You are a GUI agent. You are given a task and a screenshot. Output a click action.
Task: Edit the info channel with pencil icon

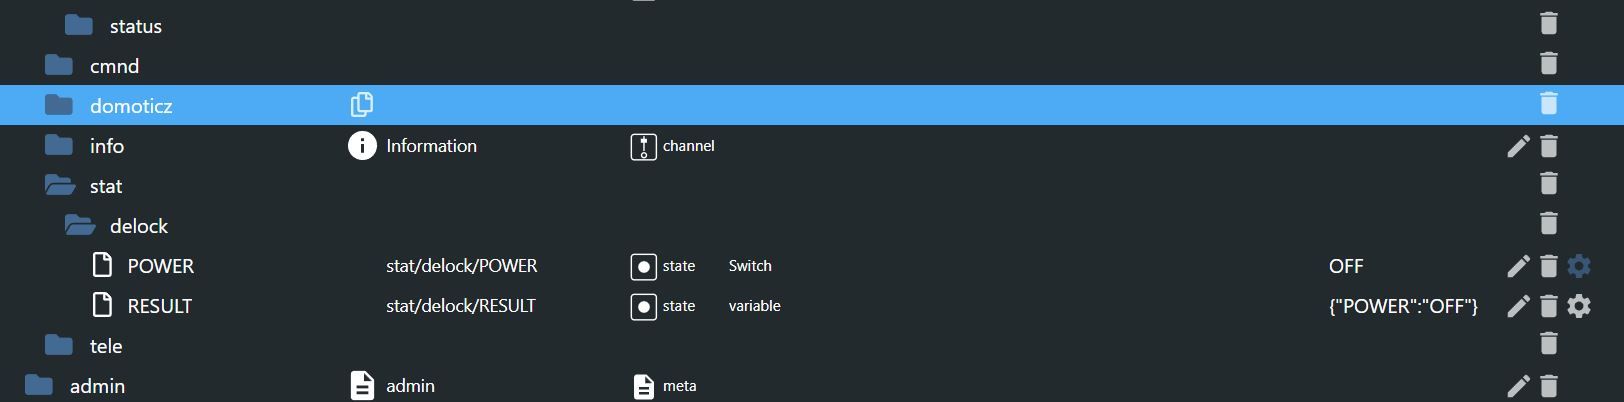coord(1518,146)
